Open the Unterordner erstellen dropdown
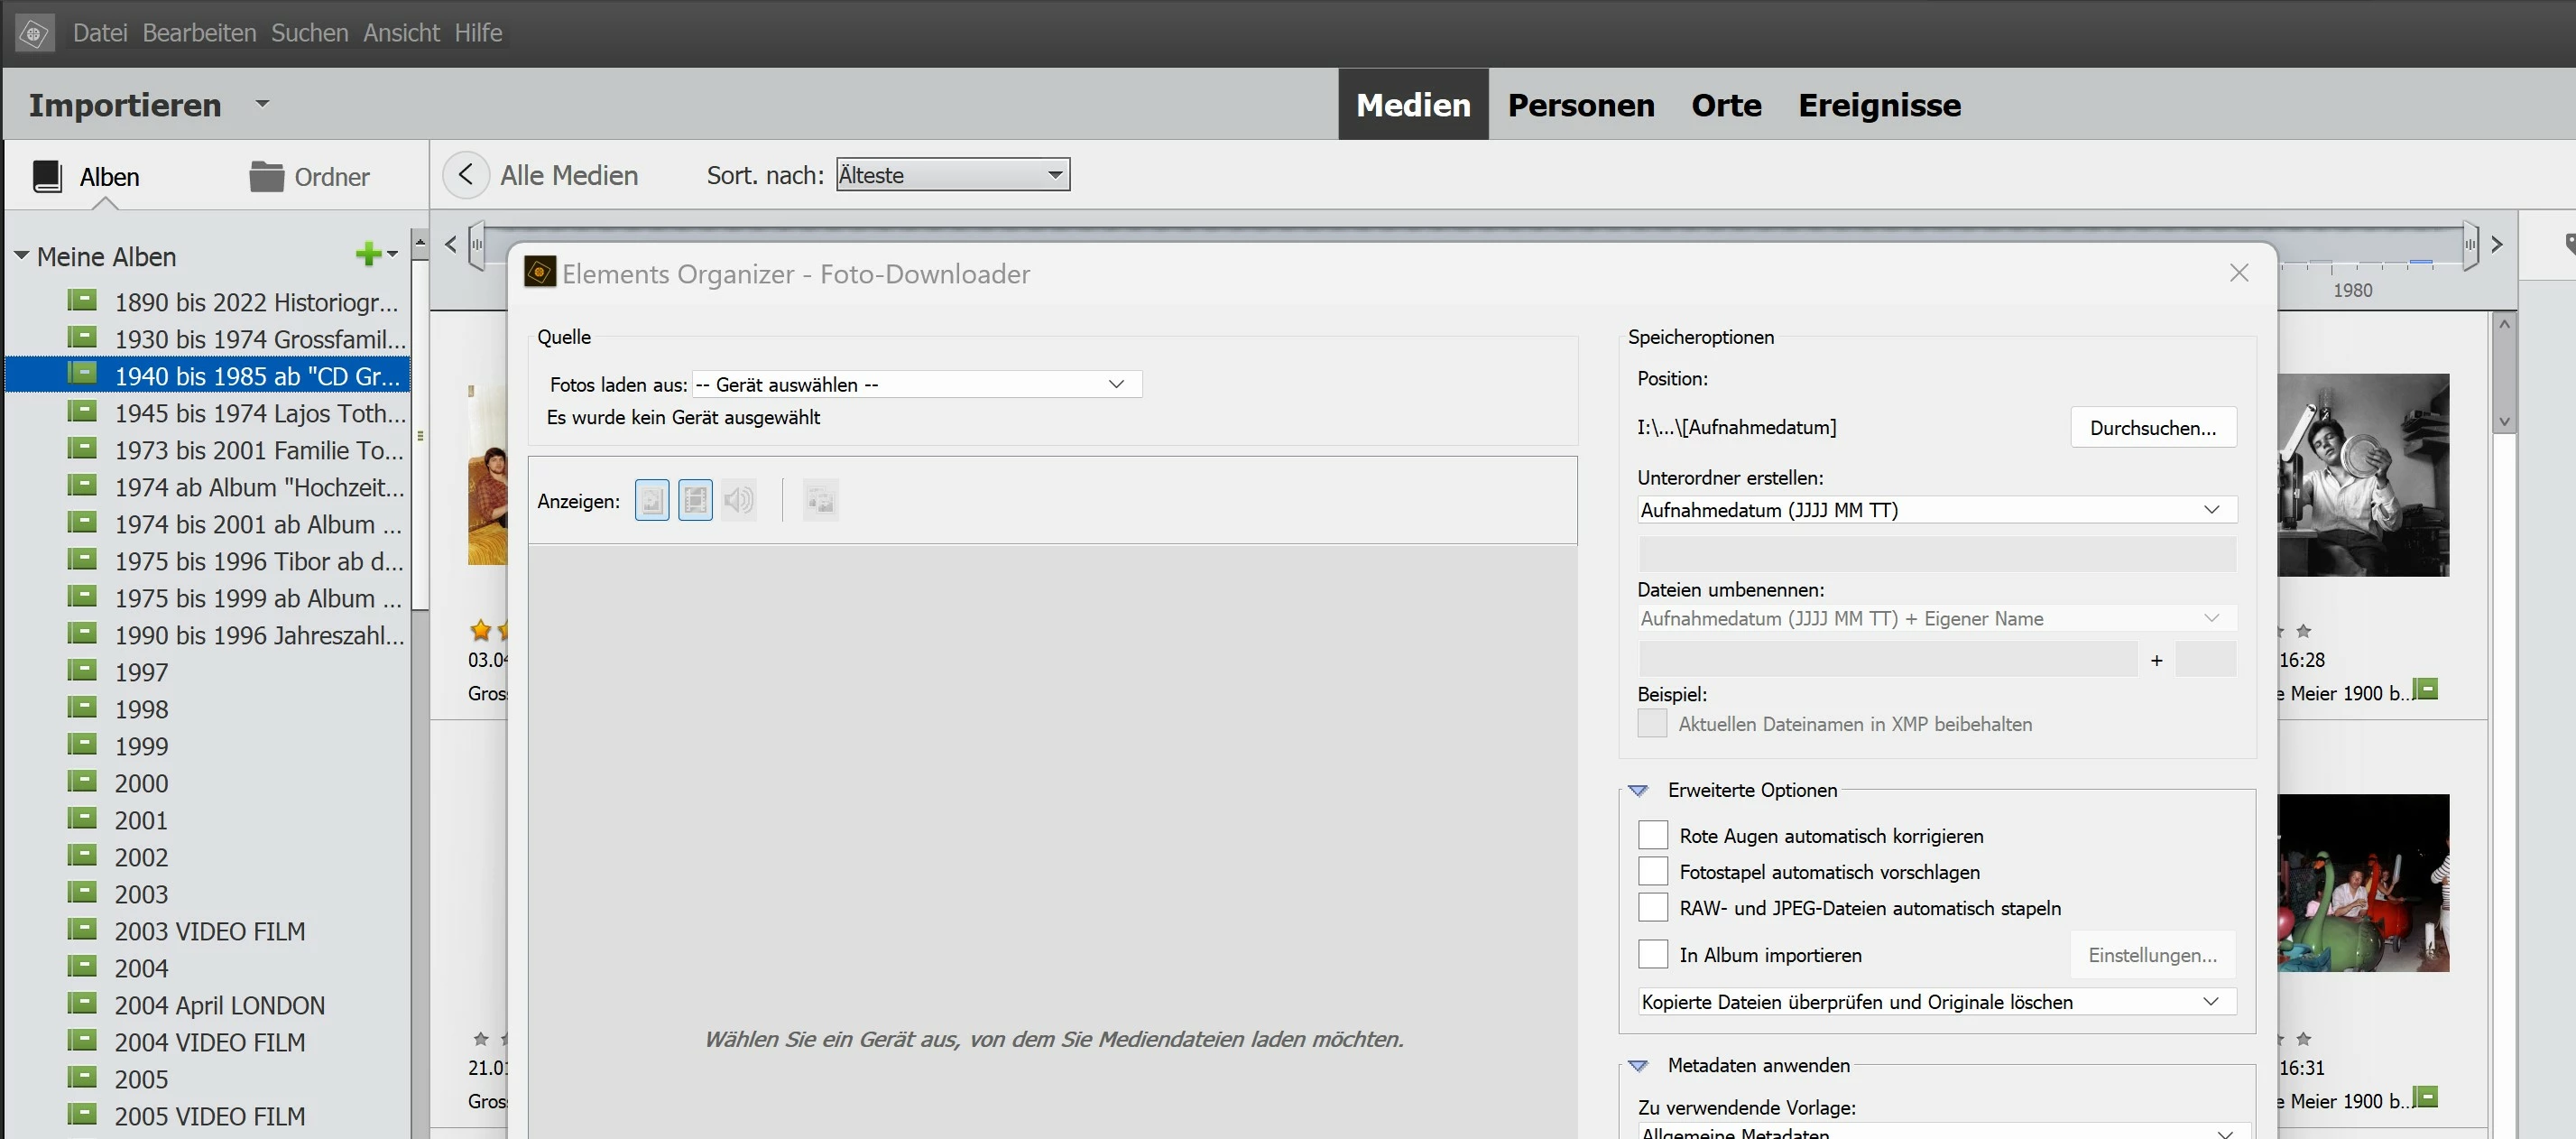 pos(1936,510)
